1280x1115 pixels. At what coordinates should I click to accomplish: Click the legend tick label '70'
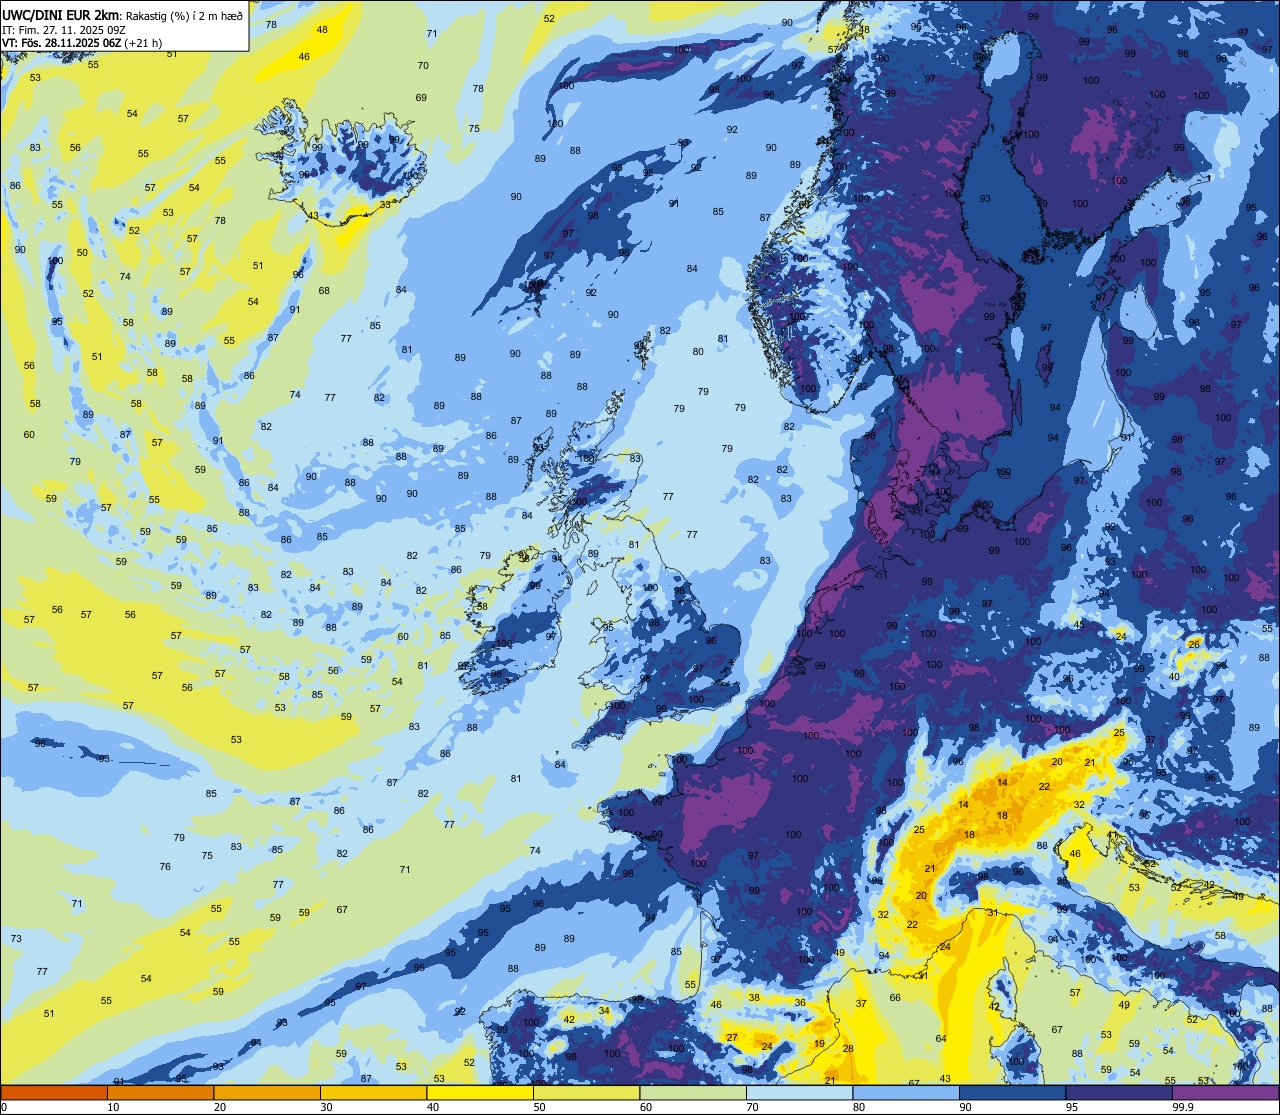click(752, 1107)
